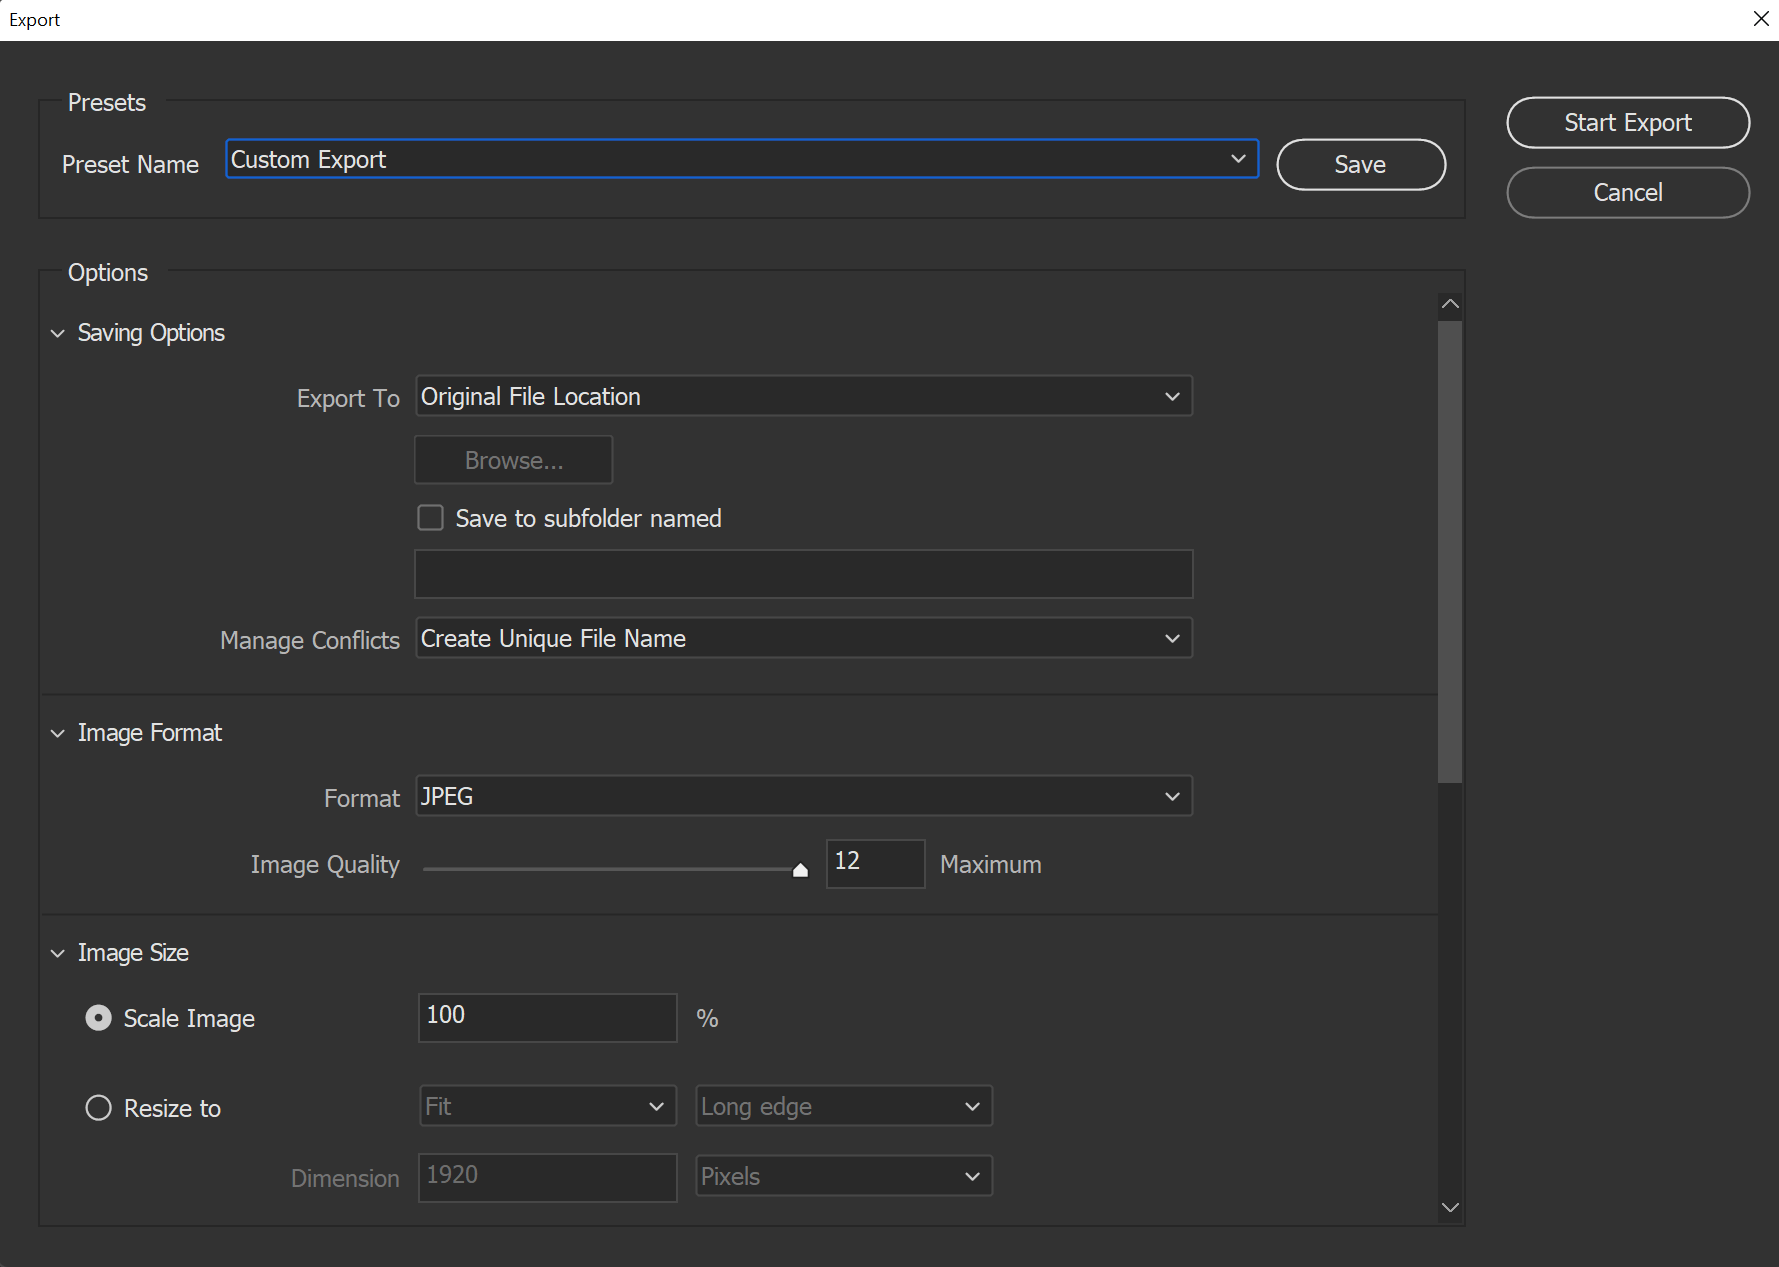Click the scroll down arrow in Options
Screen dimensions: 1779x1267
pyautogui.click(x=1450, y=1207)
